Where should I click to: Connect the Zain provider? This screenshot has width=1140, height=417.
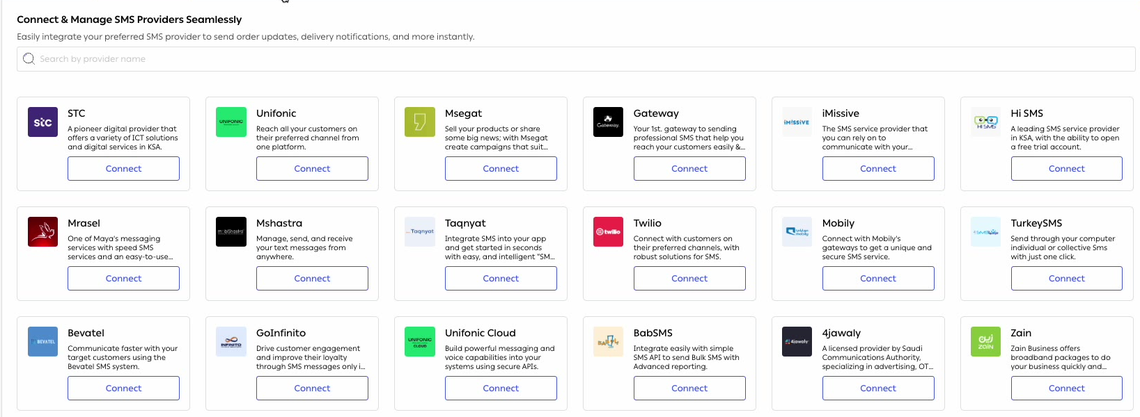click(1067, 388)
